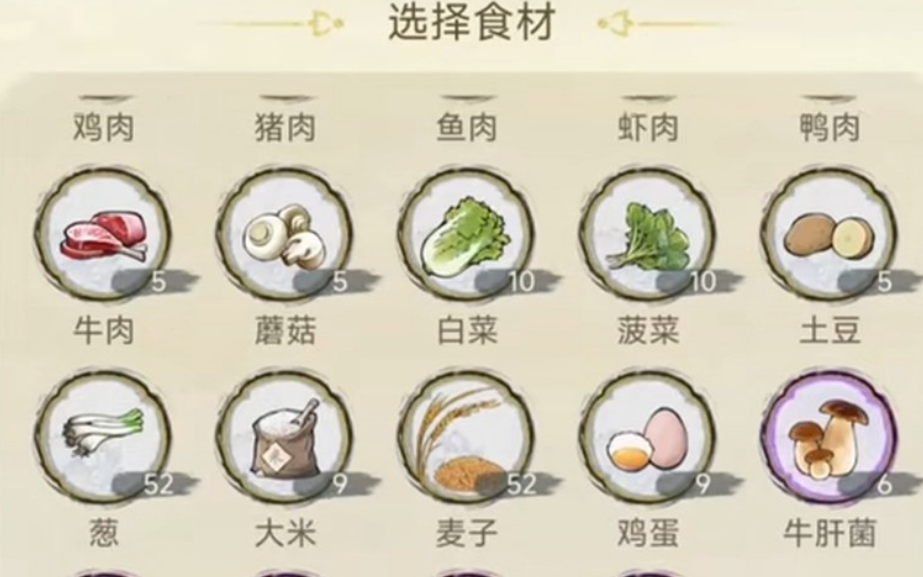Choose the 鸭肉 duck label
This screenshot has width=923, height=577.
tap(829, 127)
